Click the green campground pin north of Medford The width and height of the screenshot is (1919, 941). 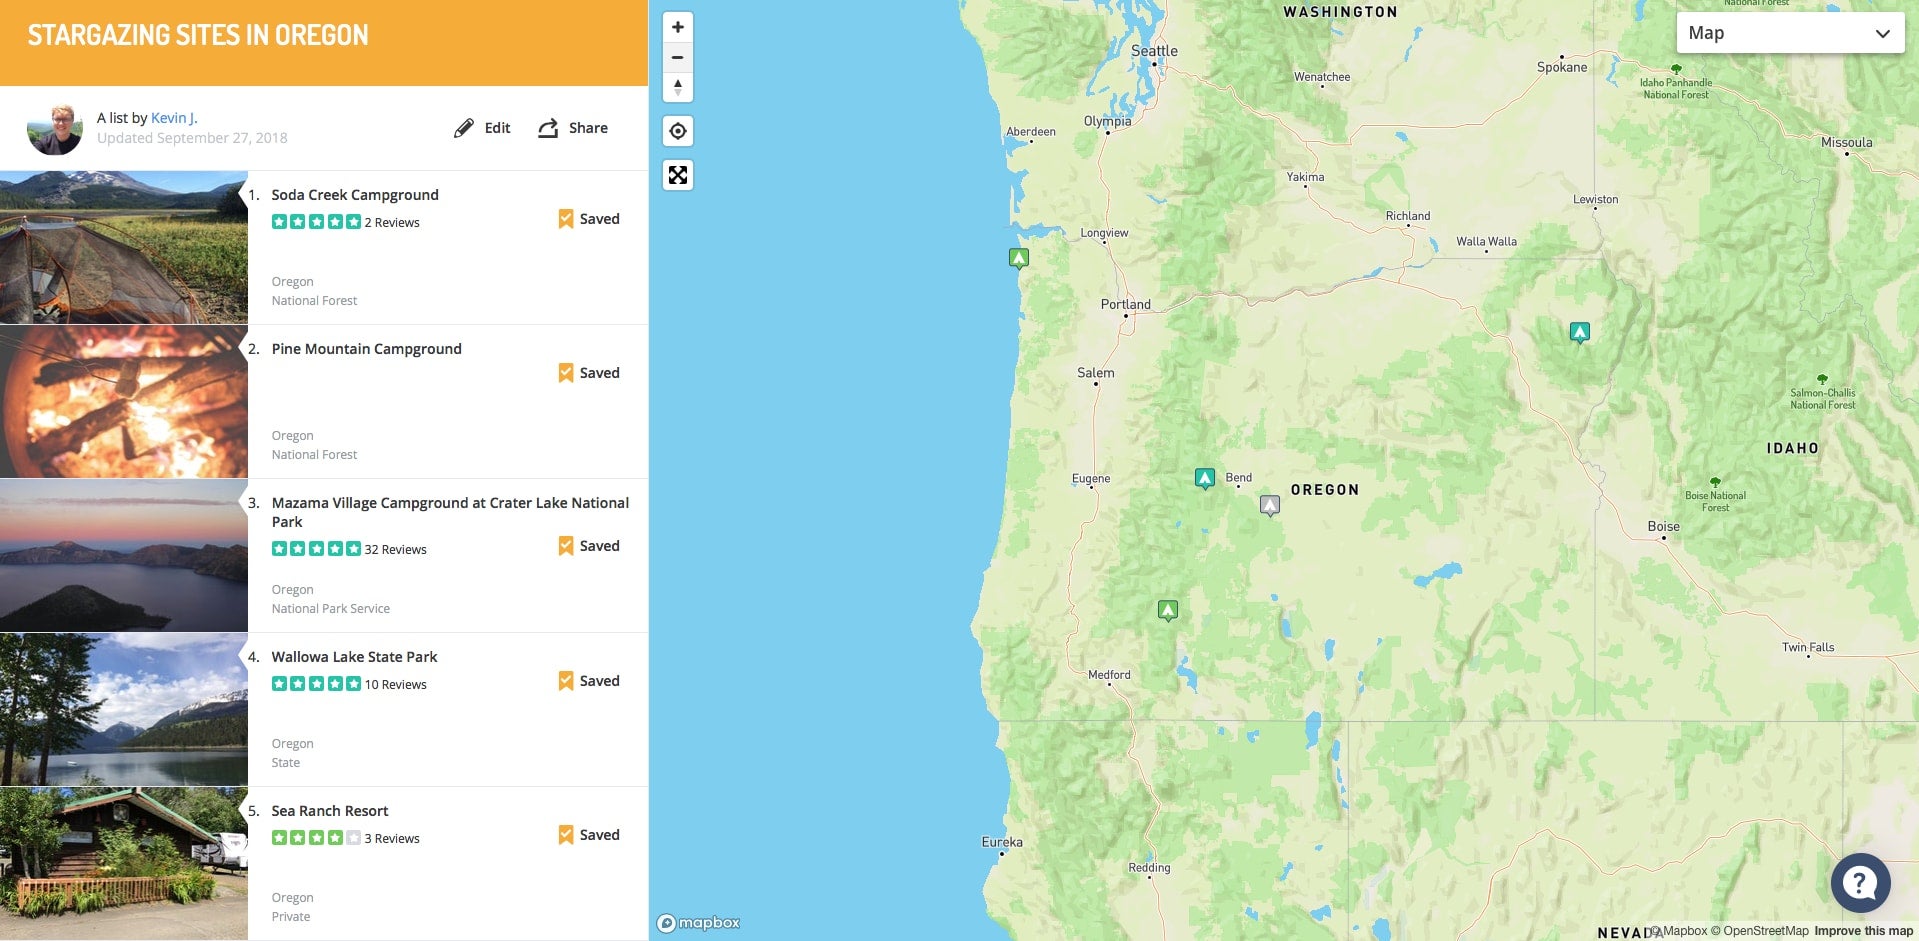(1168, 610)
